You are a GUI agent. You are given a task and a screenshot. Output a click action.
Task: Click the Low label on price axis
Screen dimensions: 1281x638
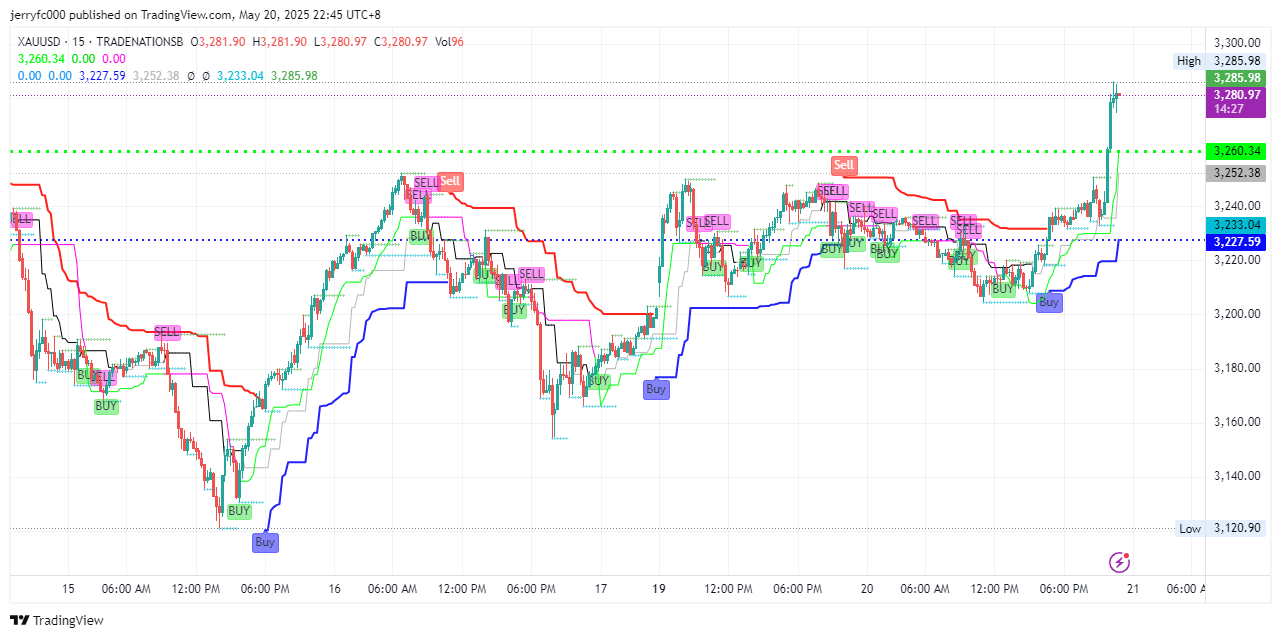1189,529
